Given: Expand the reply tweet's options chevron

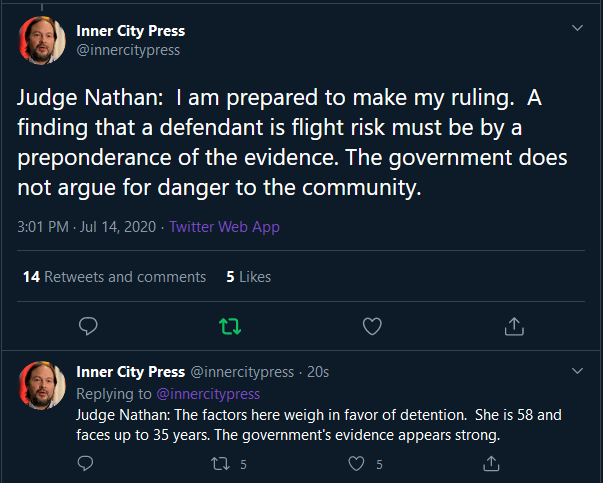Looking at the screenshot, I should tap(577, 371).
